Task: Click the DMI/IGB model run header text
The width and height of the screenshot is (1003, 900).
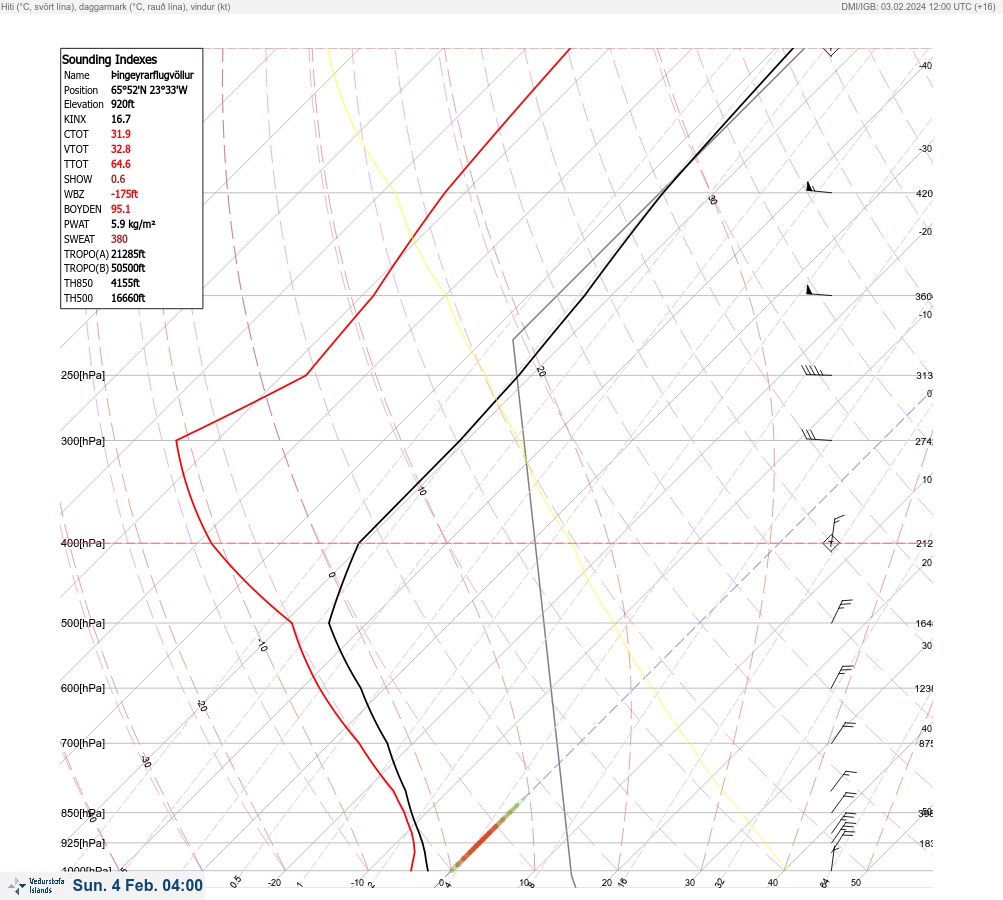Action: pos(918,7)
